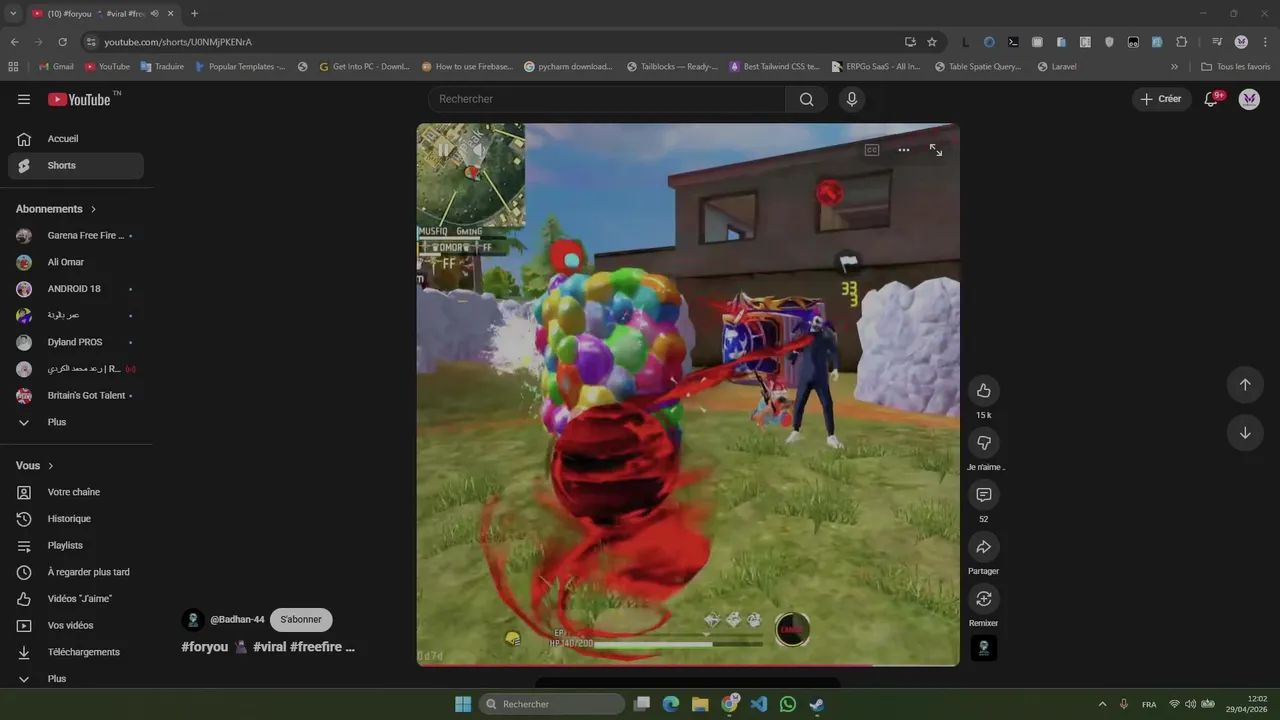Screen dimensions: 1280x720
Task: Expand the Abonnements section chevron
Action: 94,209
